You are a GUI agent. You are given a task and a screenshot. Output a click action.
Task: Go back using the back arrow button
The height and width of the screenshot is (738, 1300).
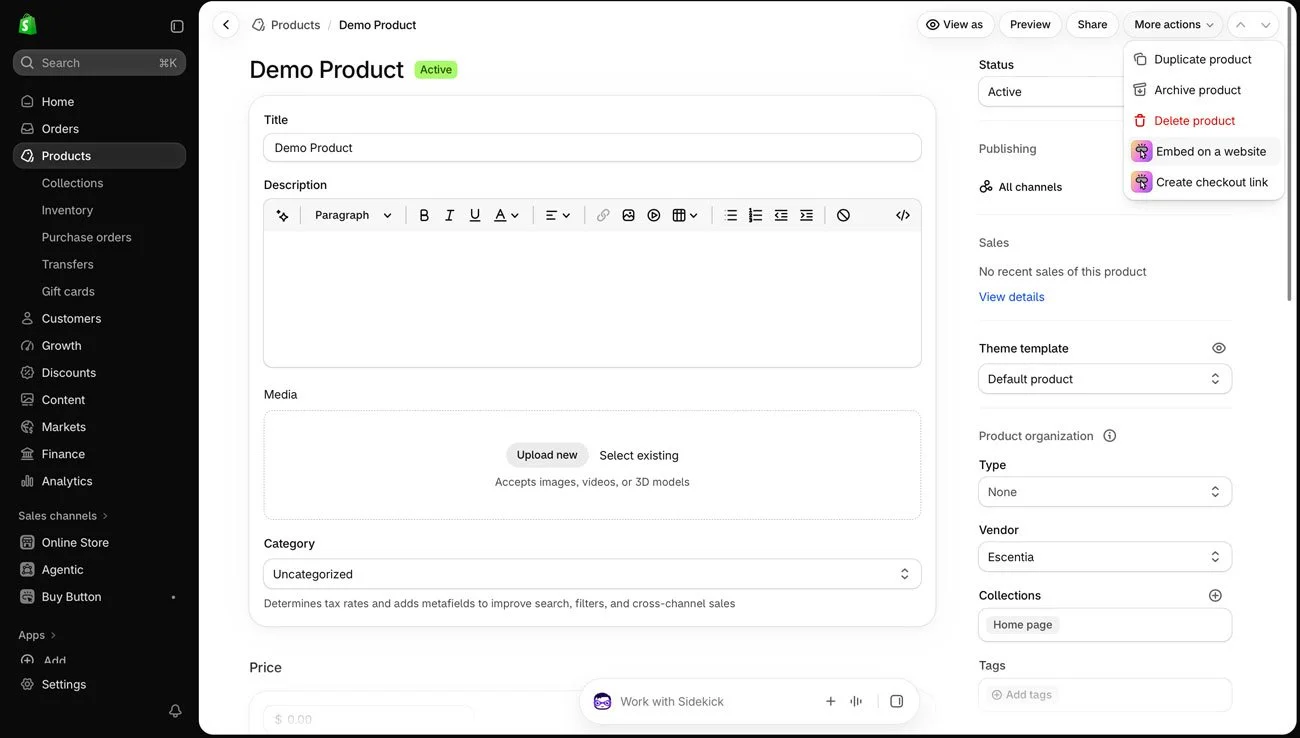tap(226, 25)
